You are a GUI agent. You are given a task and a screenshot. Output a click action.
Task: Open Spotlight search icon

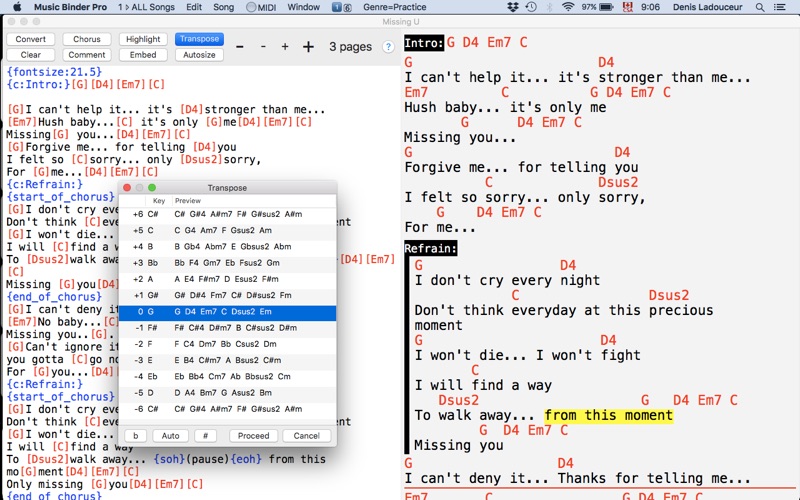point(760,7)
